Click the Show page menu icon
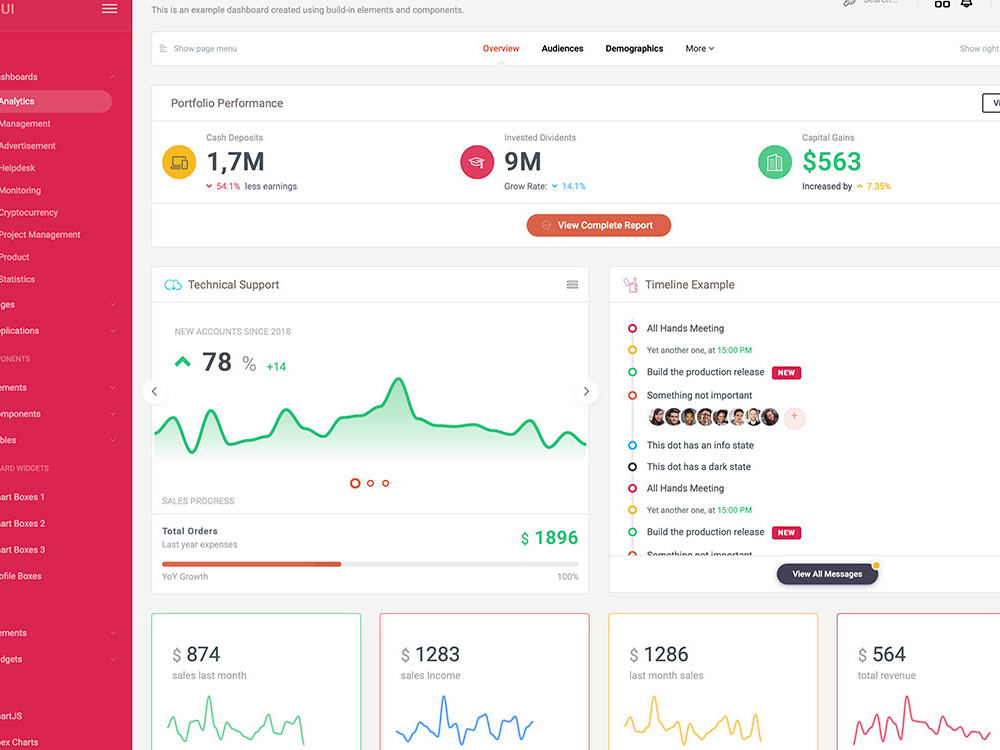The height and width of the screenshot is (750, 1000). [163, 48]
